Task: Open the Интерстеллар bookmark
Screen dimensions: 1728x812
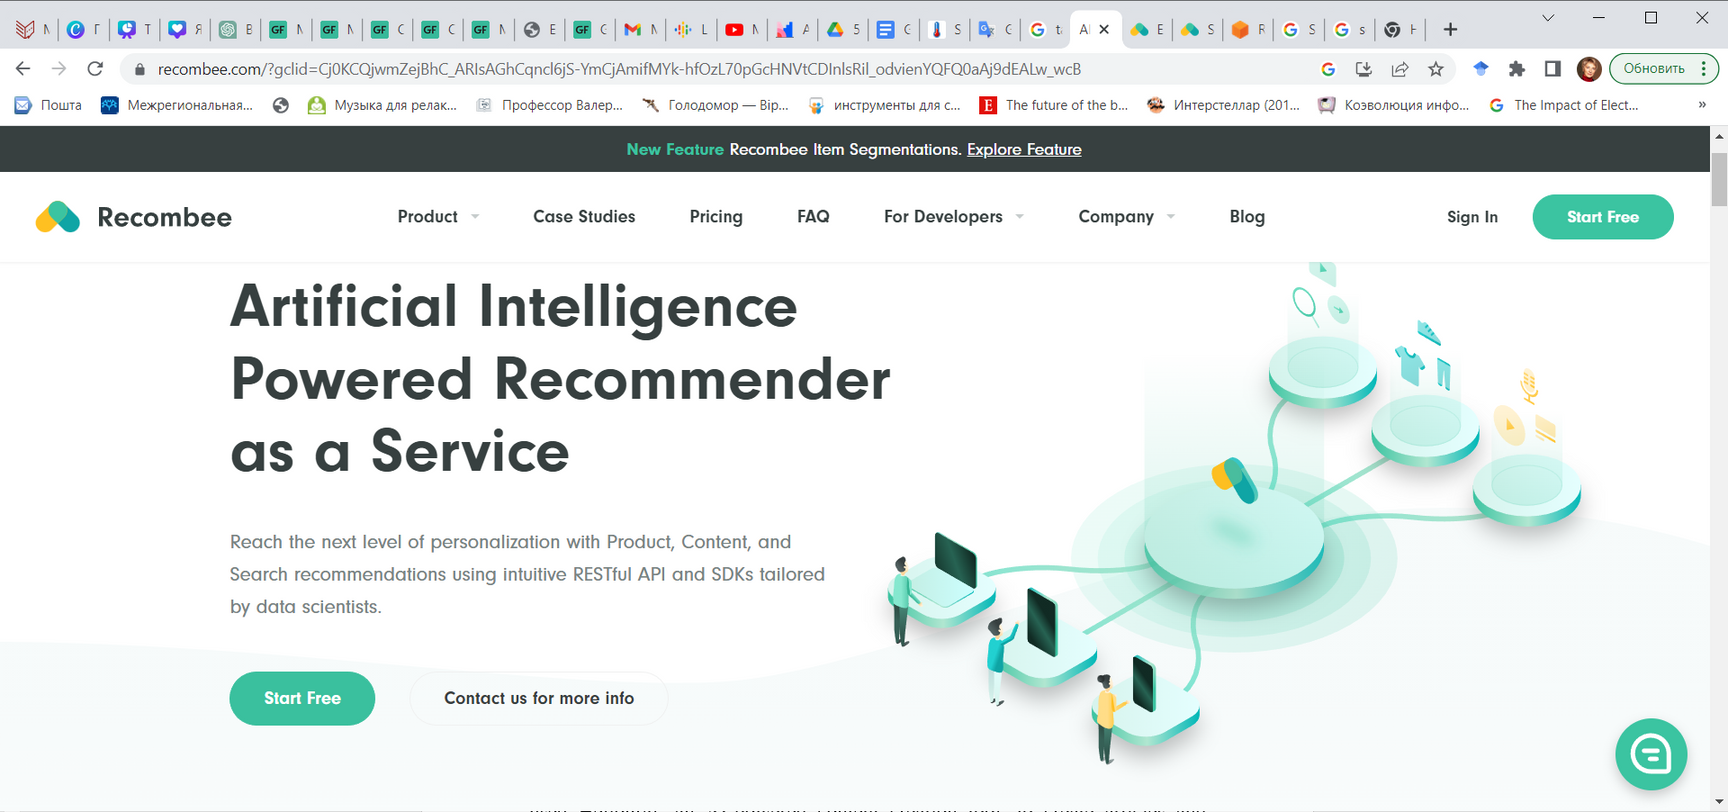Action: click(x=1223, y=105)
